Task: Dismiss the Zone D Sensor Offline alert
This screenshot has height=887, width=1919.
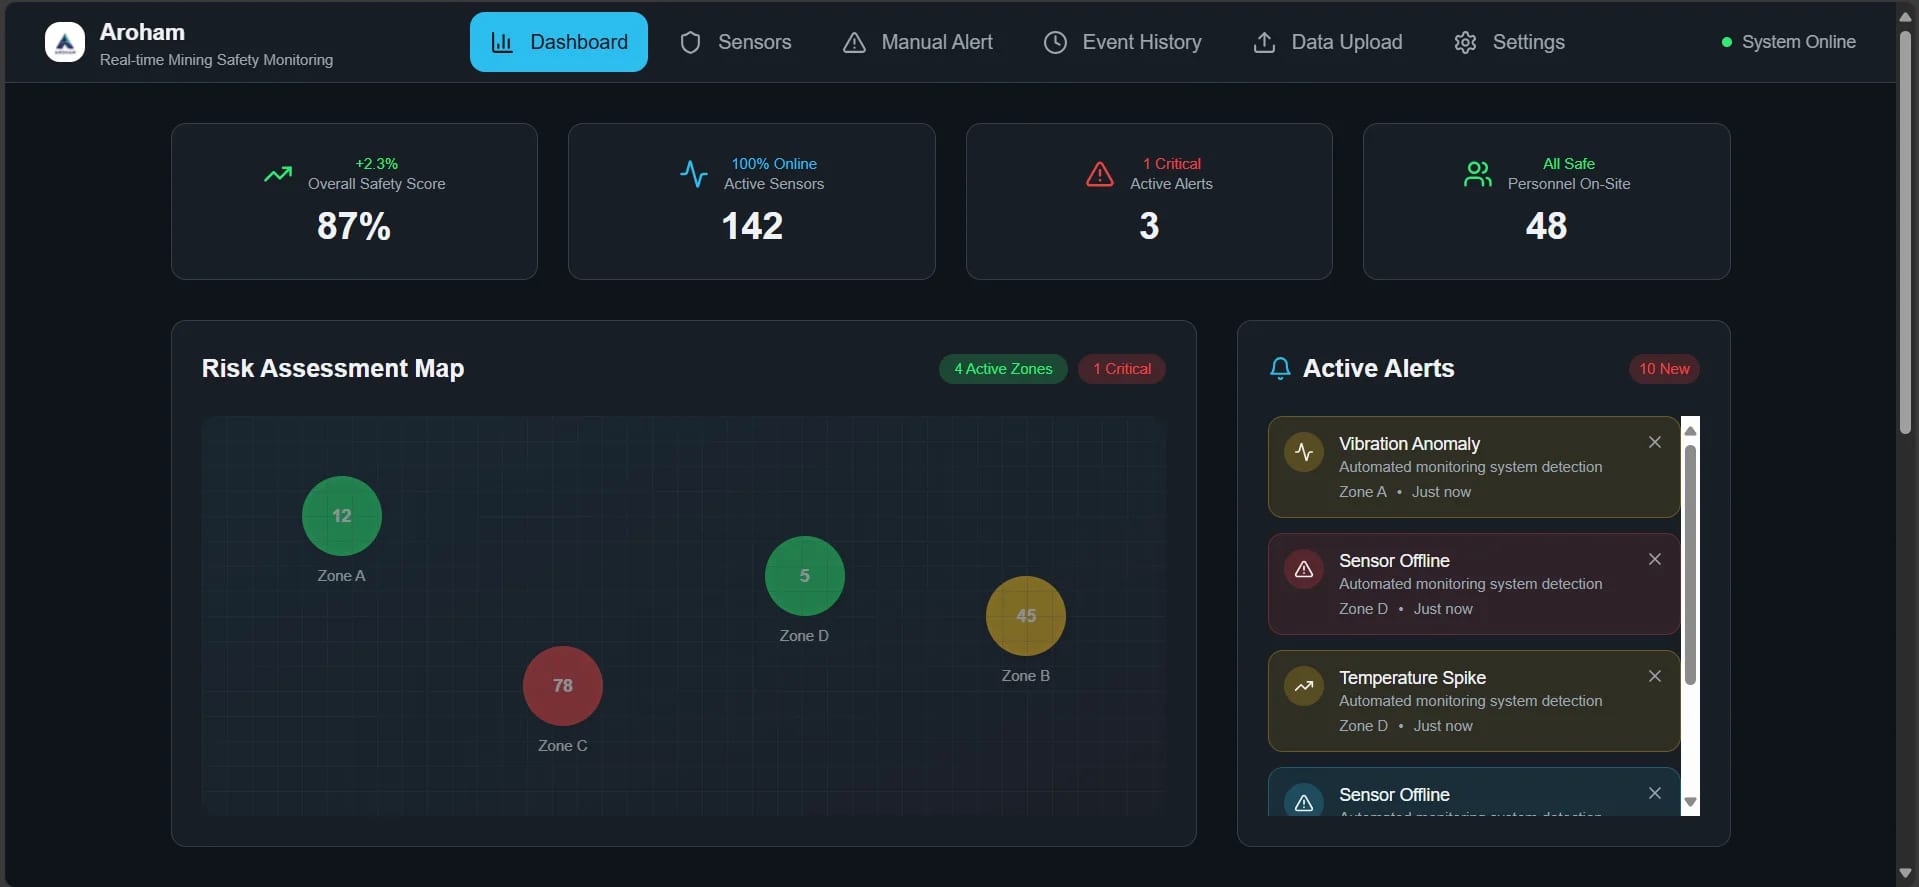Action: coord(1655,559)
